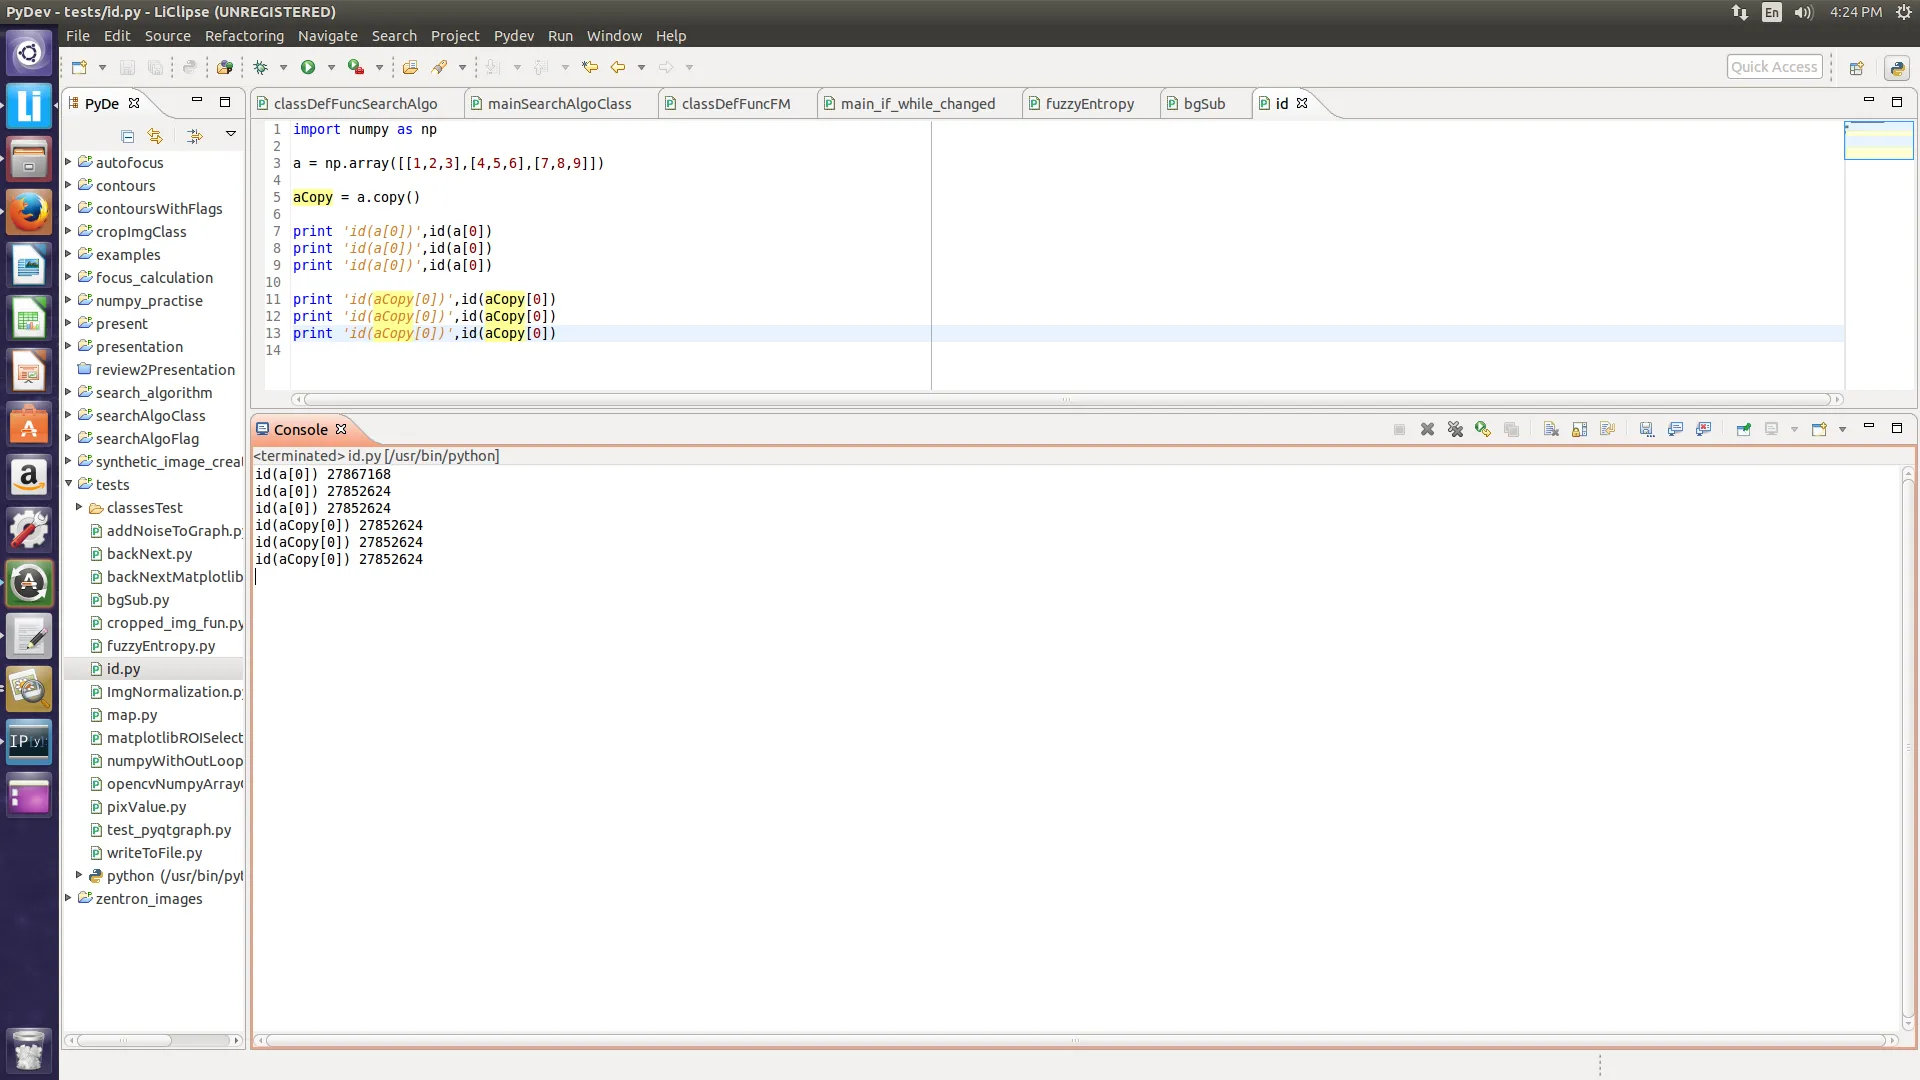The width and height of the screenshot is (1920, 1080).
Task: Click the Last Edit Location arrow icon
Action: tap(590, 67)
